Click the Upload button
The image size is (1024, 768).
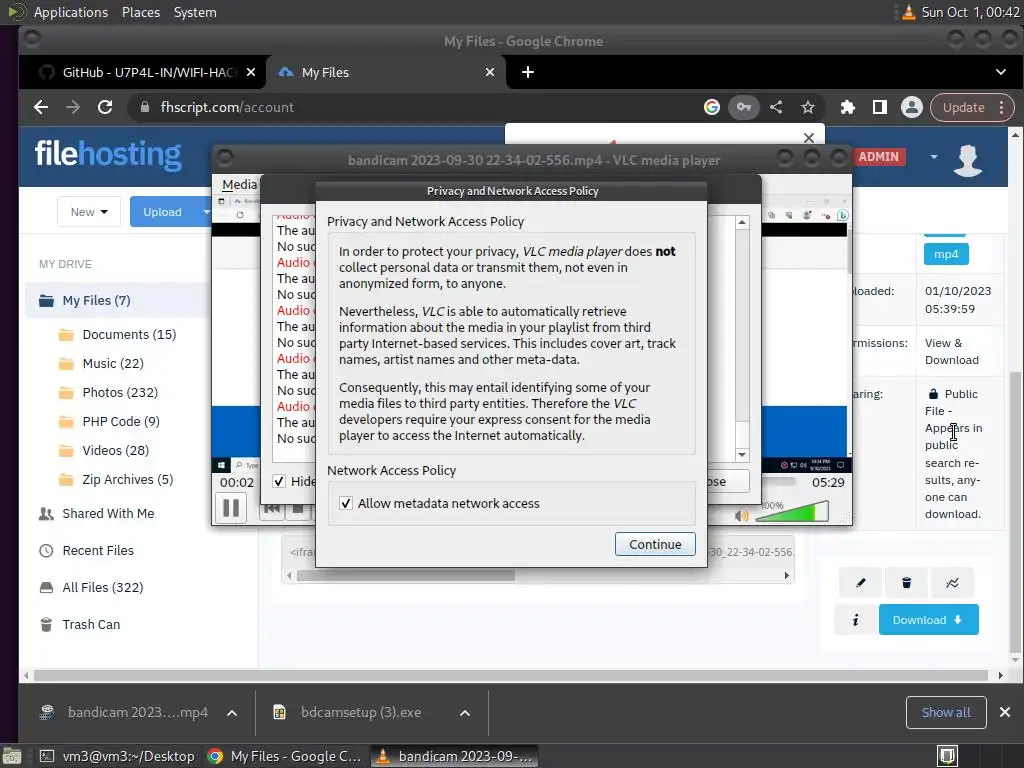pyautogui.click(x=163, y=212)
